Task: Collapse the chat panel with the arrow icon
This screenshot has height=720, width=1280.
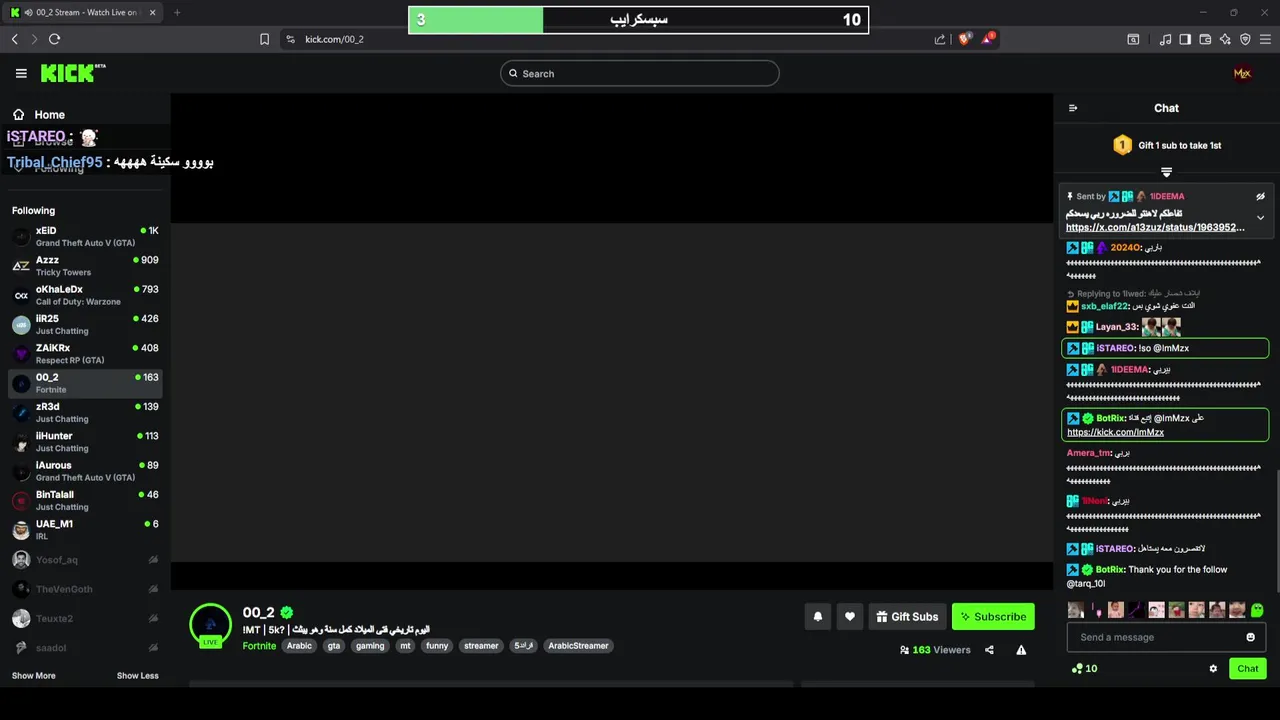Action: click(1073, 108)
